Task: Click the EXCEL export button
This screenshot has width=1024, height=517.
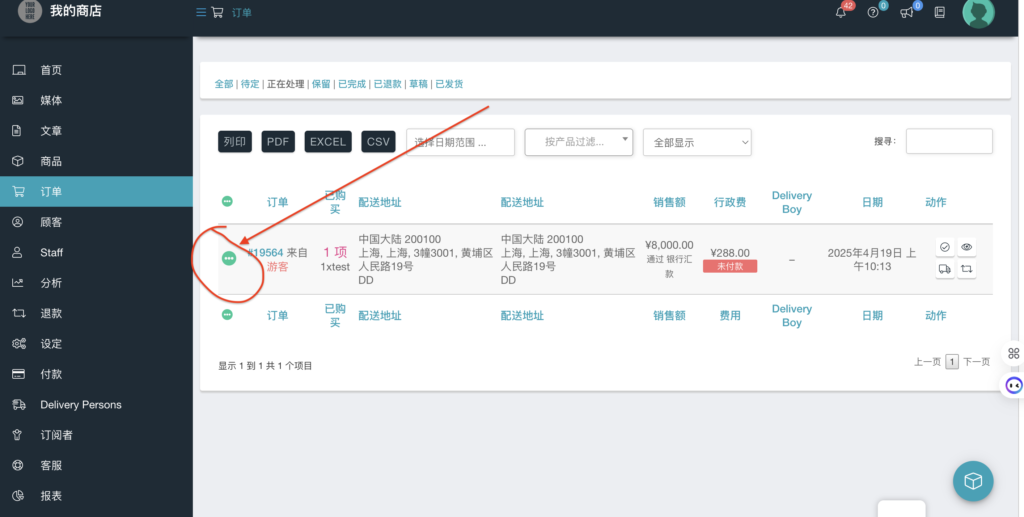Action: point(328,142)
